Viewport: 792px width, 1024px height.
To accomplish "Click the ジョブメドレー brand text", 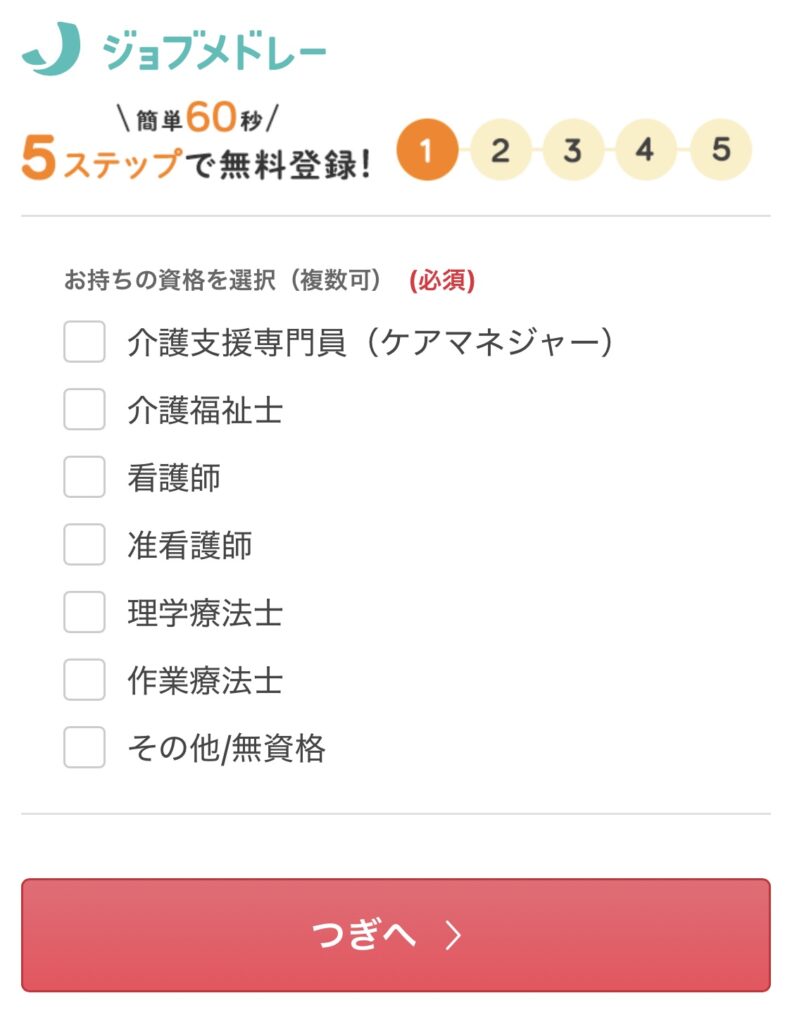I will coord(214,52).
